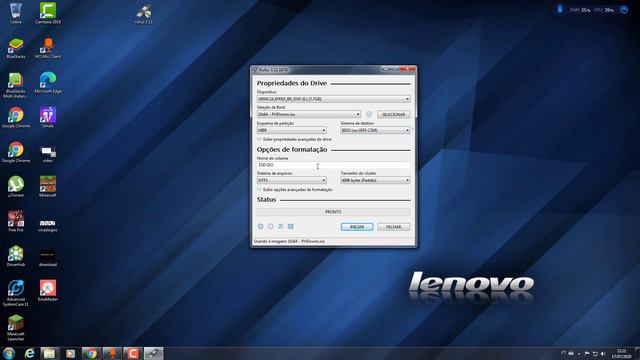Open File Explorer from taskbar
This screenshot has width=640, height=360.
[49, 353]
